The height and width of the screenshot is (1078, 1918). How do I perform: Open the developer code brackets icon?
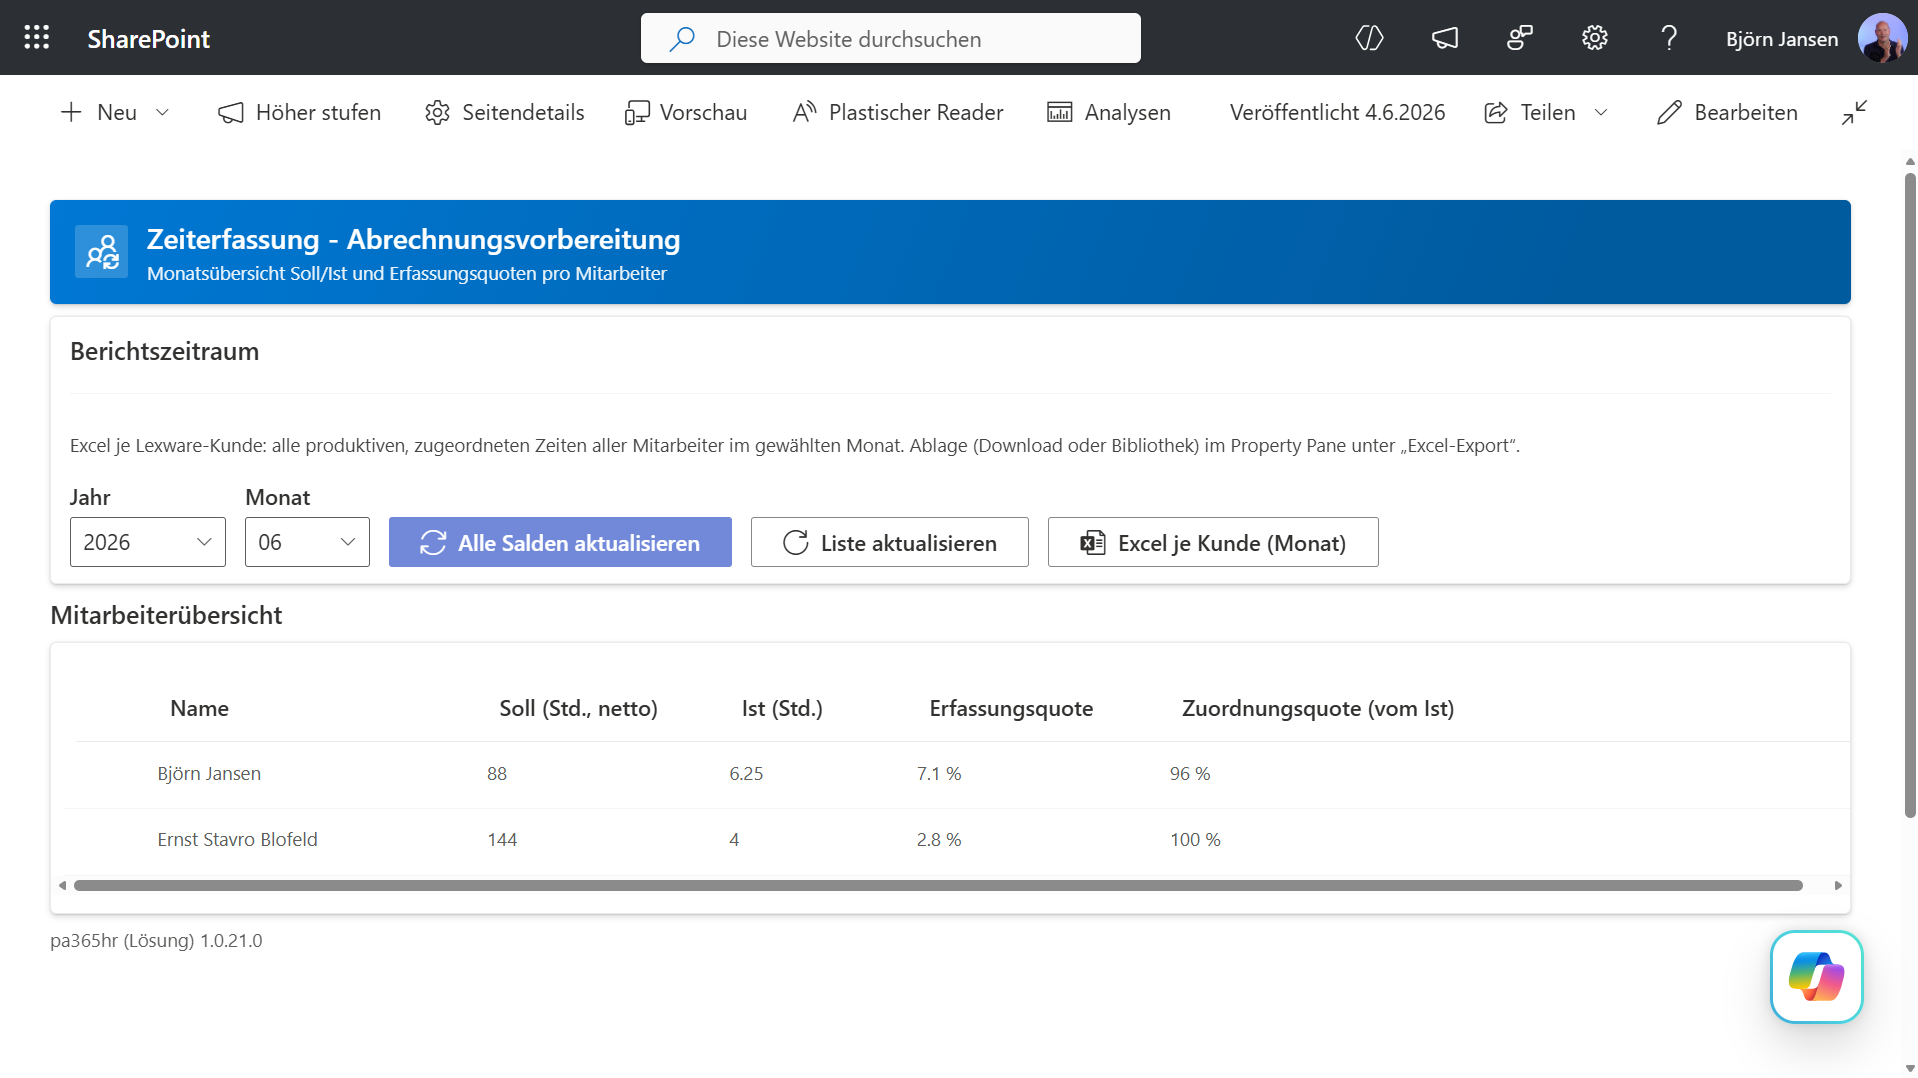1369,38
